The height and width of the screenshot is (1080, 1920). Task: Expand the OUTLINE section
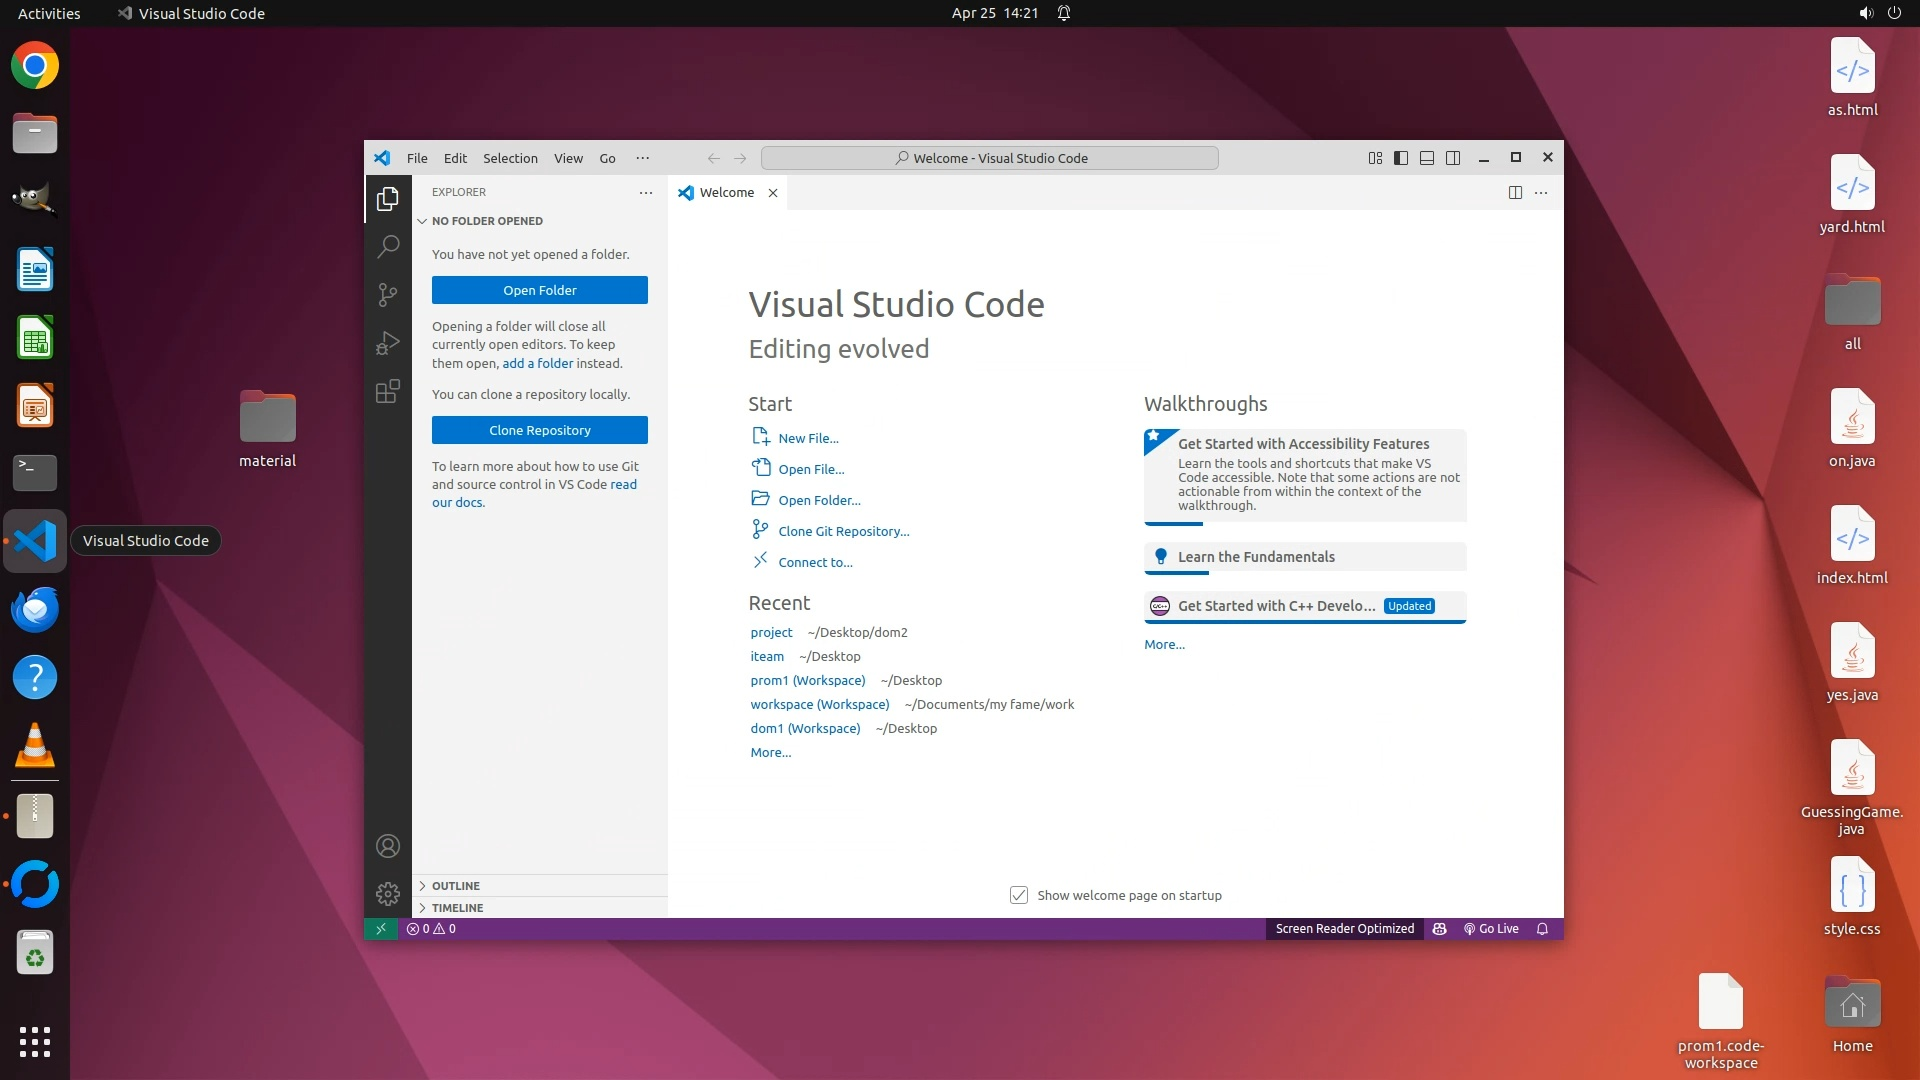(456, 886)
